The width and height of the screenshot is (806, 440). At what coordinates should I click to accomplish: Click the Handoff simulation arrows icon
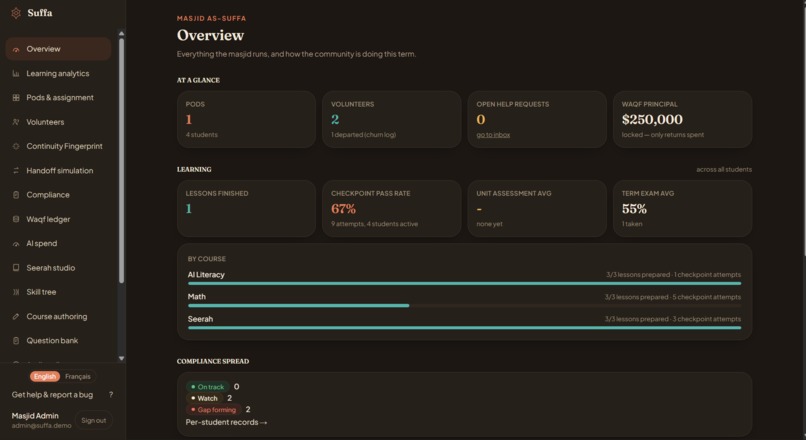[x=16, y=171]
